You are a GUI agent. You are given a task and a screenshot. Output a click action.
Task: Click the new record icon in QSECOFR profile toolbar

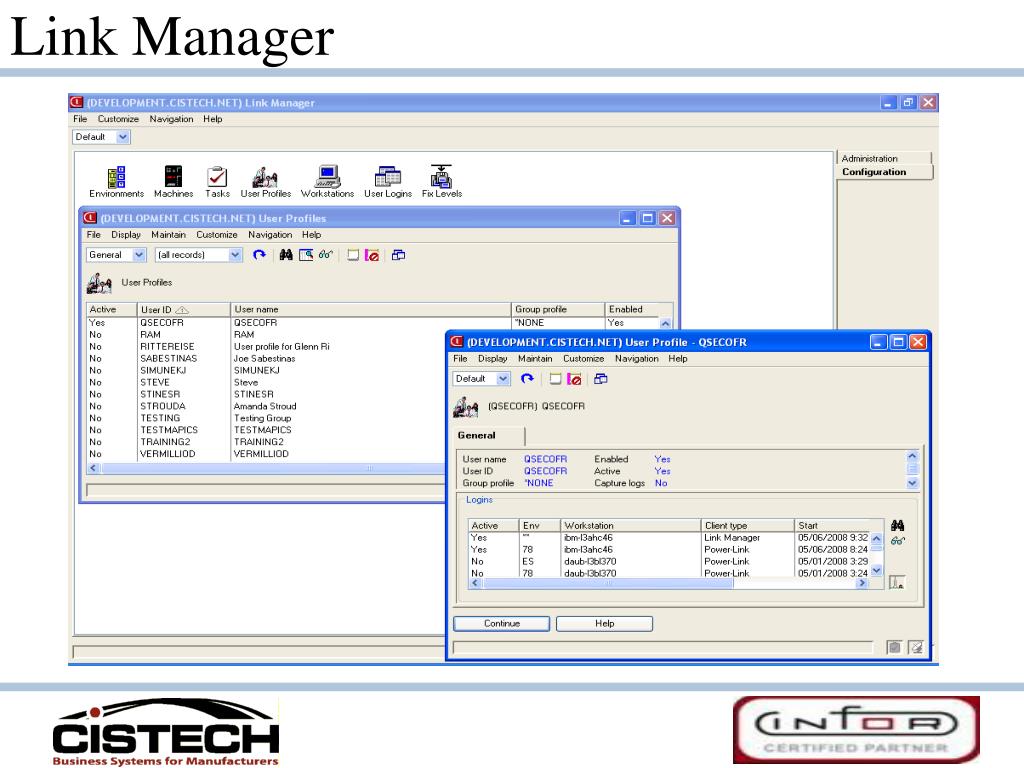click(555, 379)
